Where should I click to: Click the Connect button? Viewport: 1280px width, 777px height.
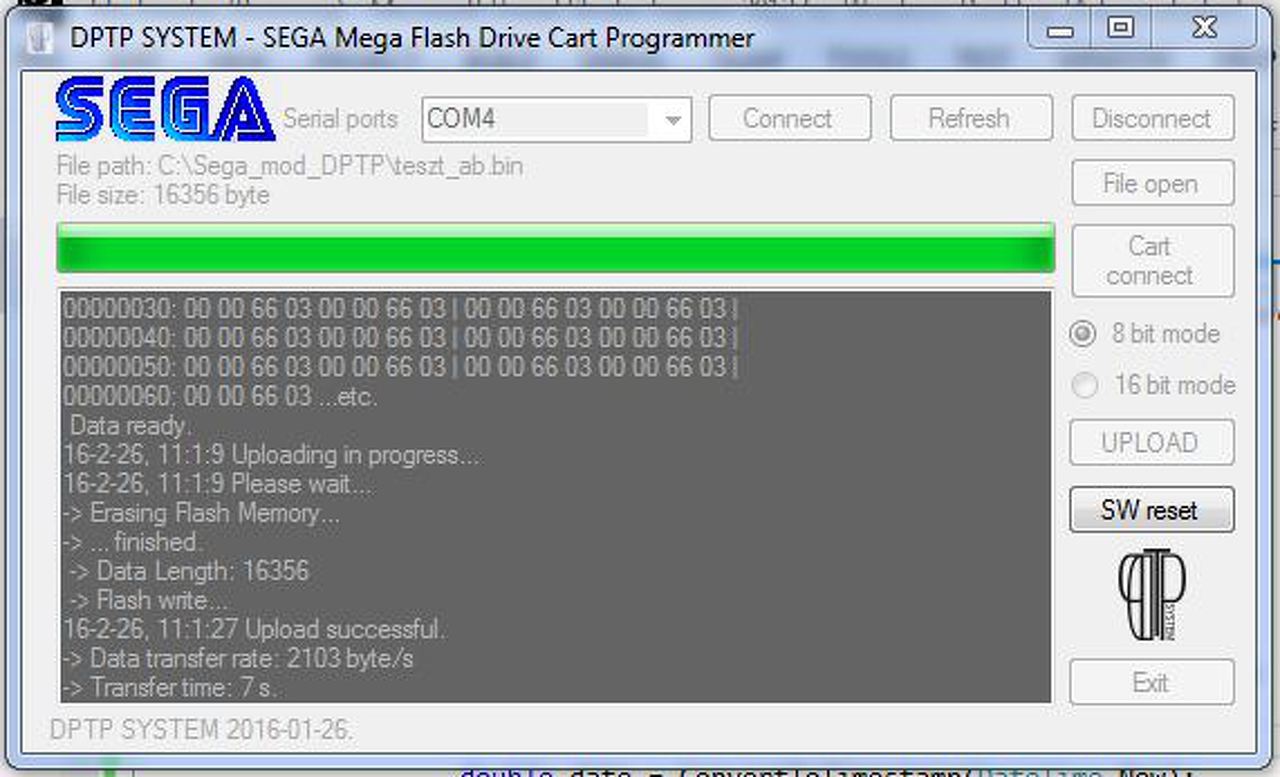pyautogui.click(x=789, y=119)
